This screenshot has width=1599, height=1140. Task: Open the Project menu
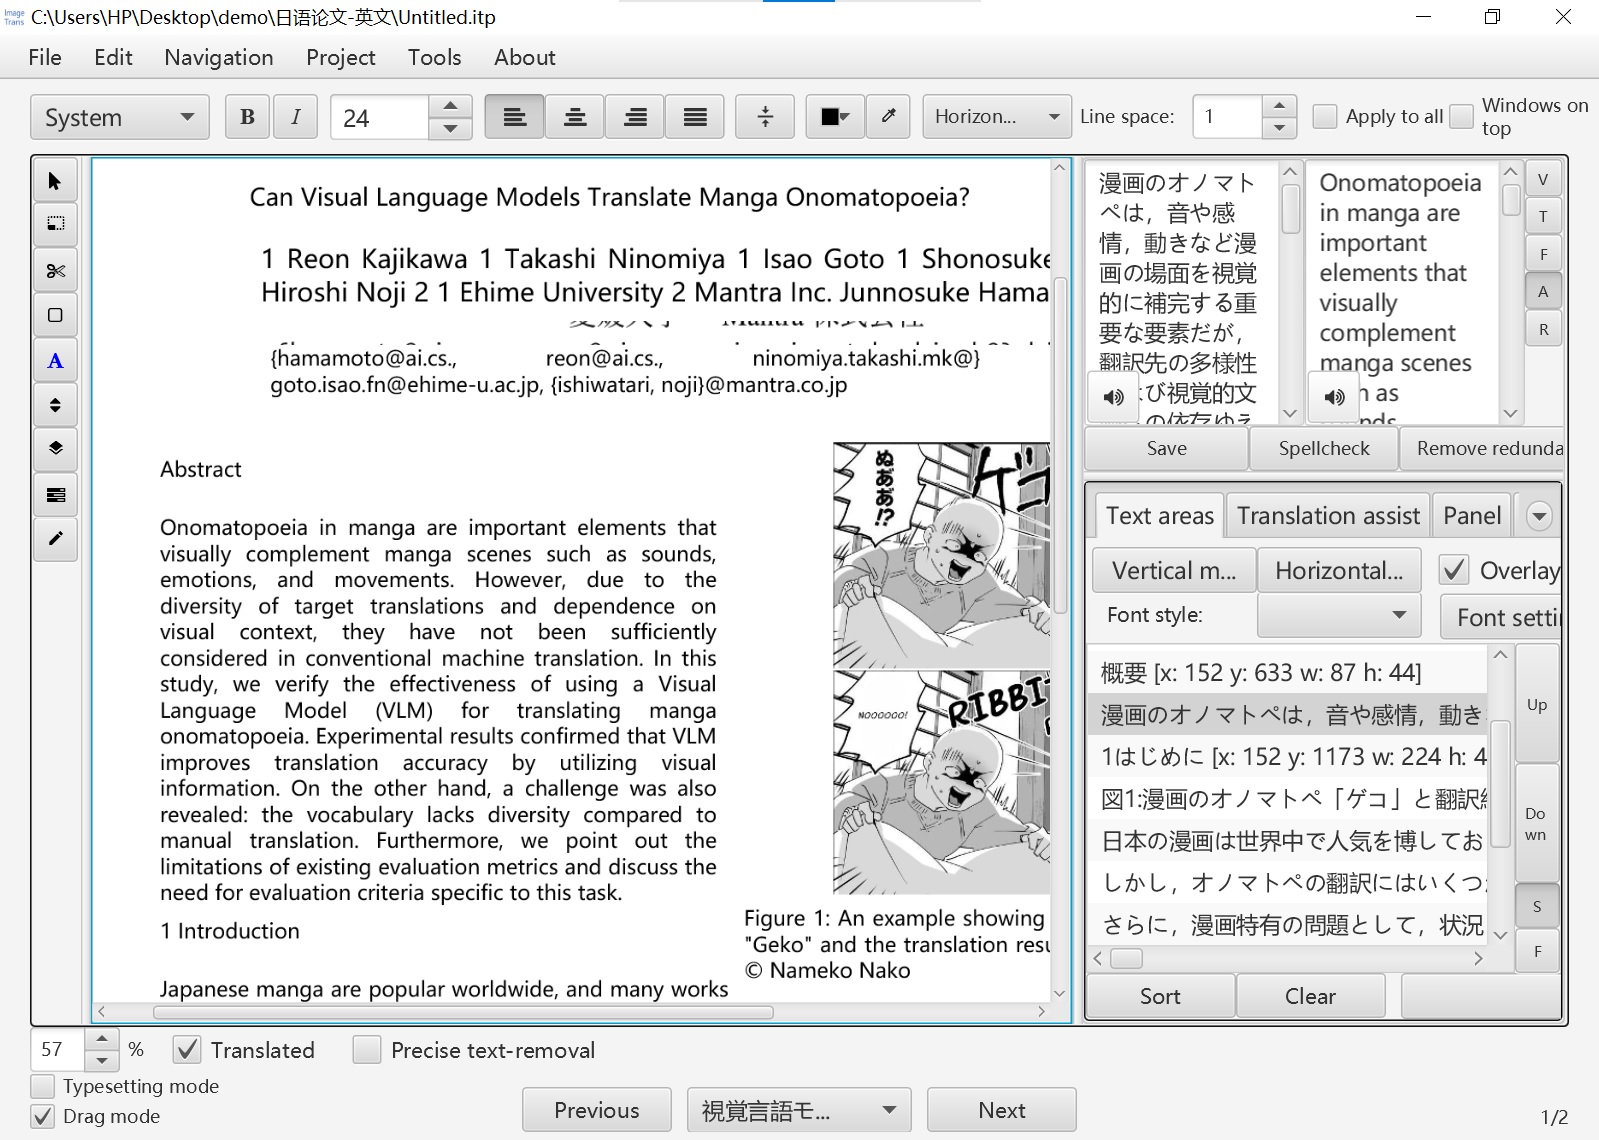(x=341, y=57)
